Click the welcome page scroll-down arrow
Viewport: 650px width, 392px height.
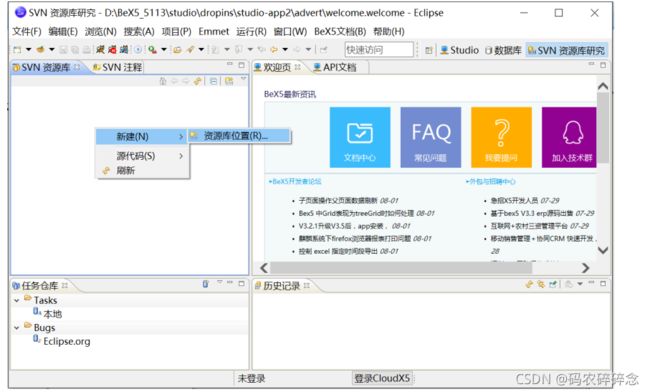603,250
